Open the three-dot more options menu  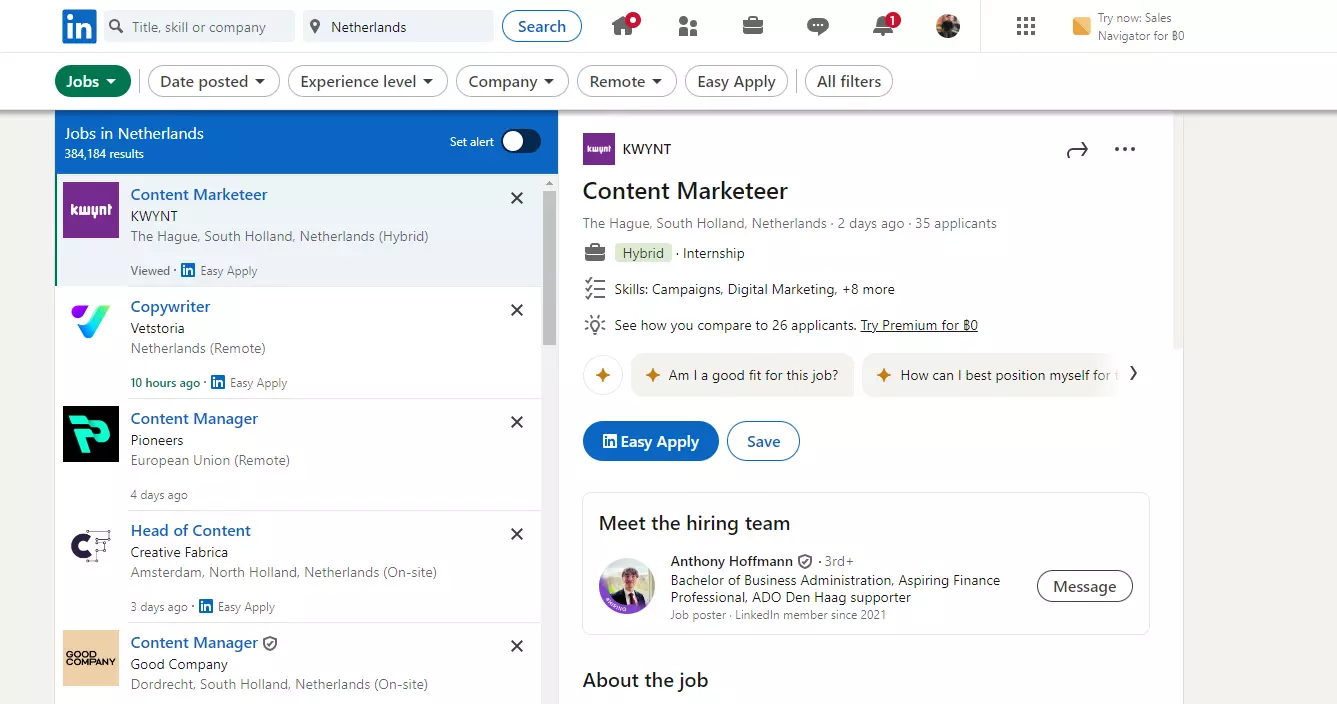(1125, 149)
